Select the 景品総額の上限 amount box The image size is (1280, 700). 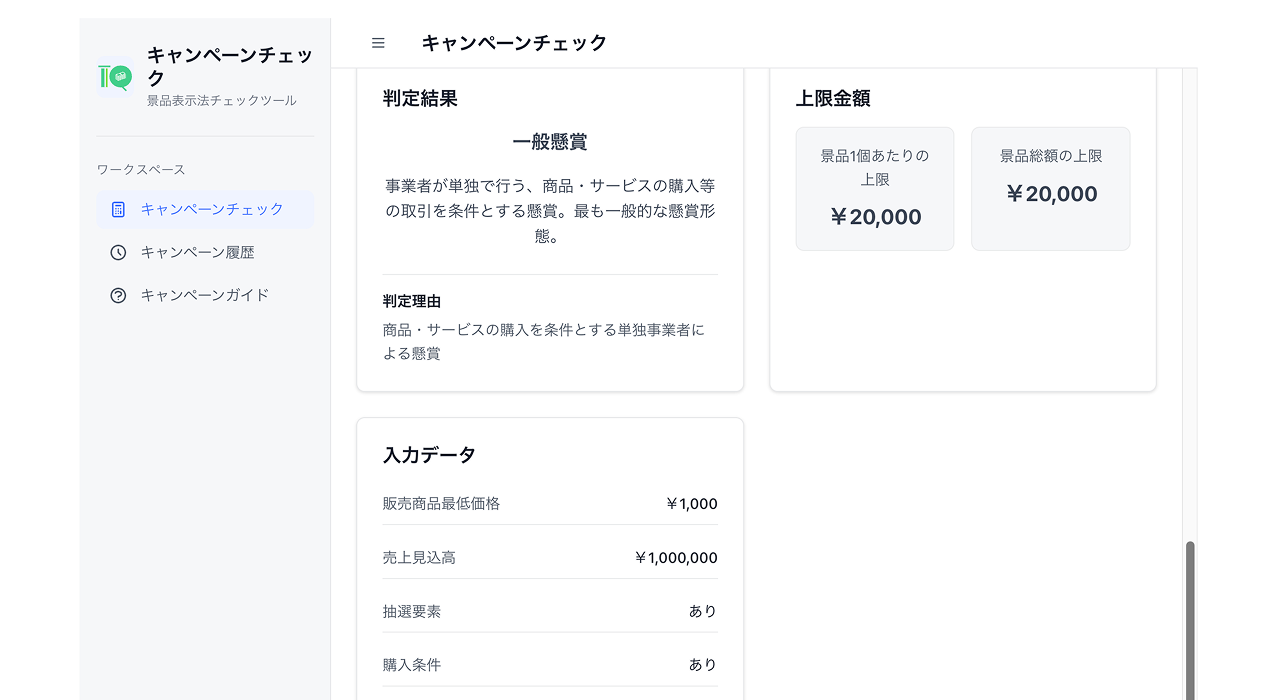[1051, 188]
